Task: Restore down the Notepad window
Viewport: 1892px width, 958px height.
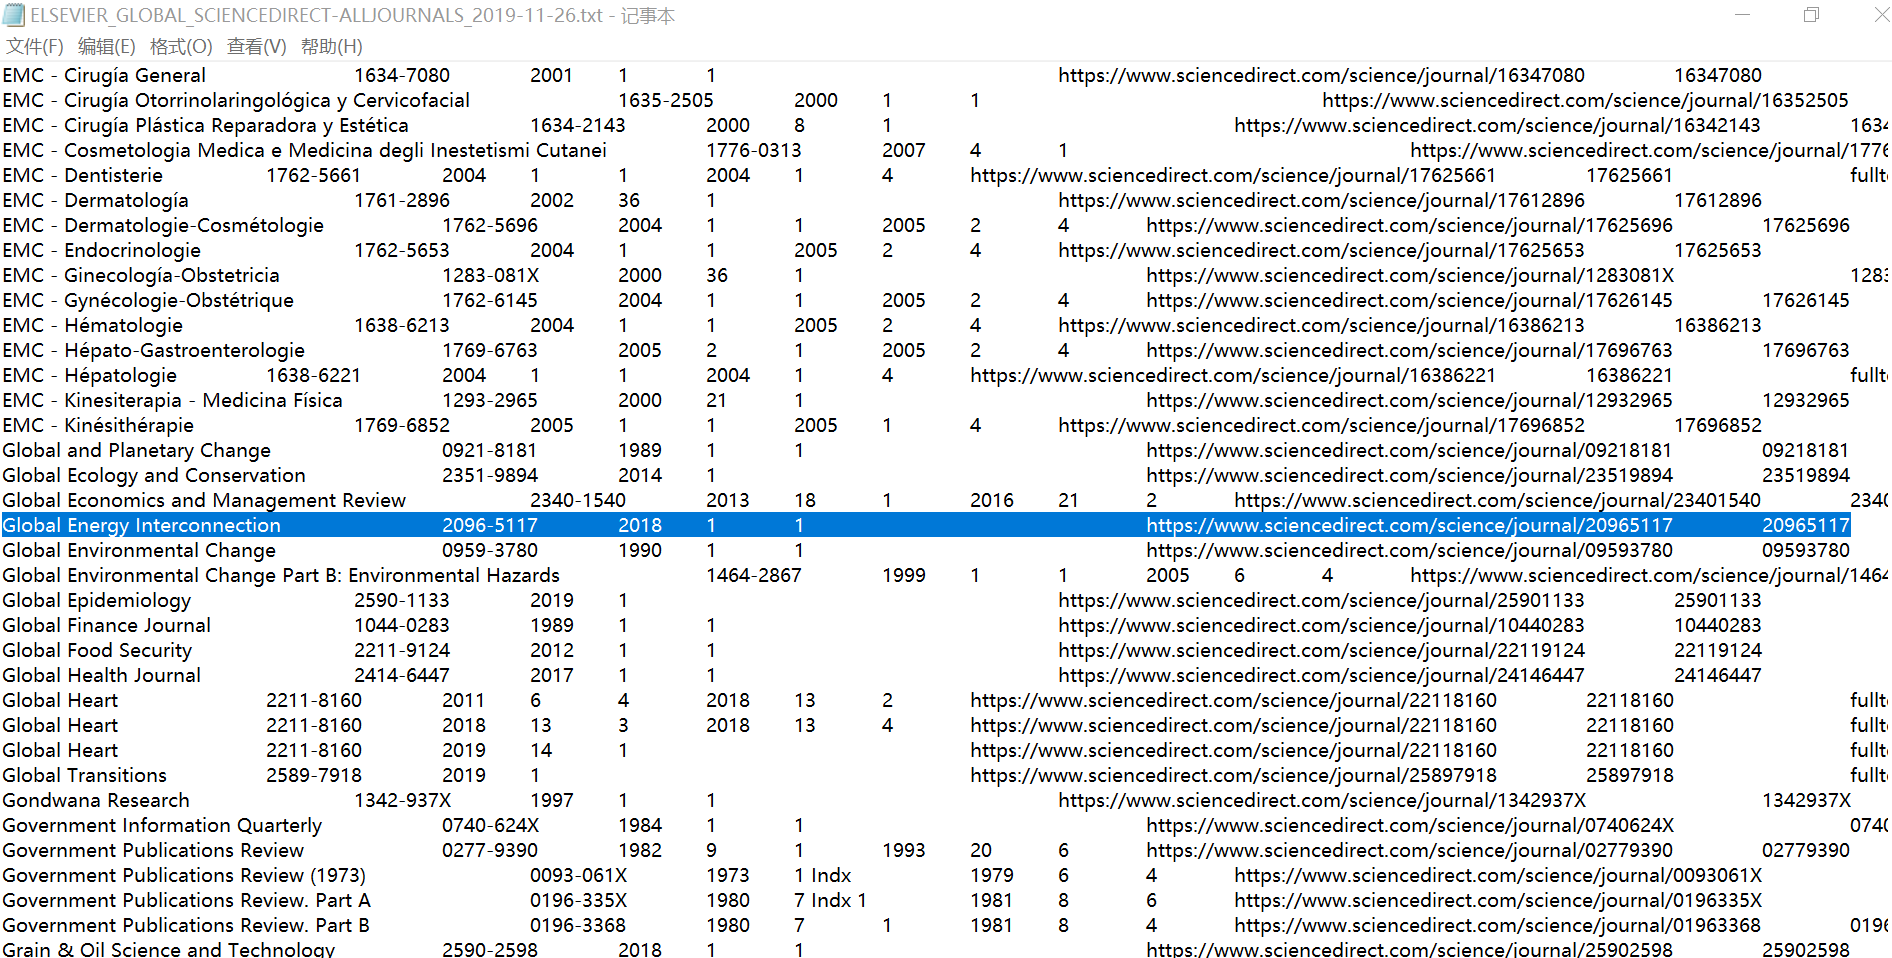Action: coord(1811,15)
